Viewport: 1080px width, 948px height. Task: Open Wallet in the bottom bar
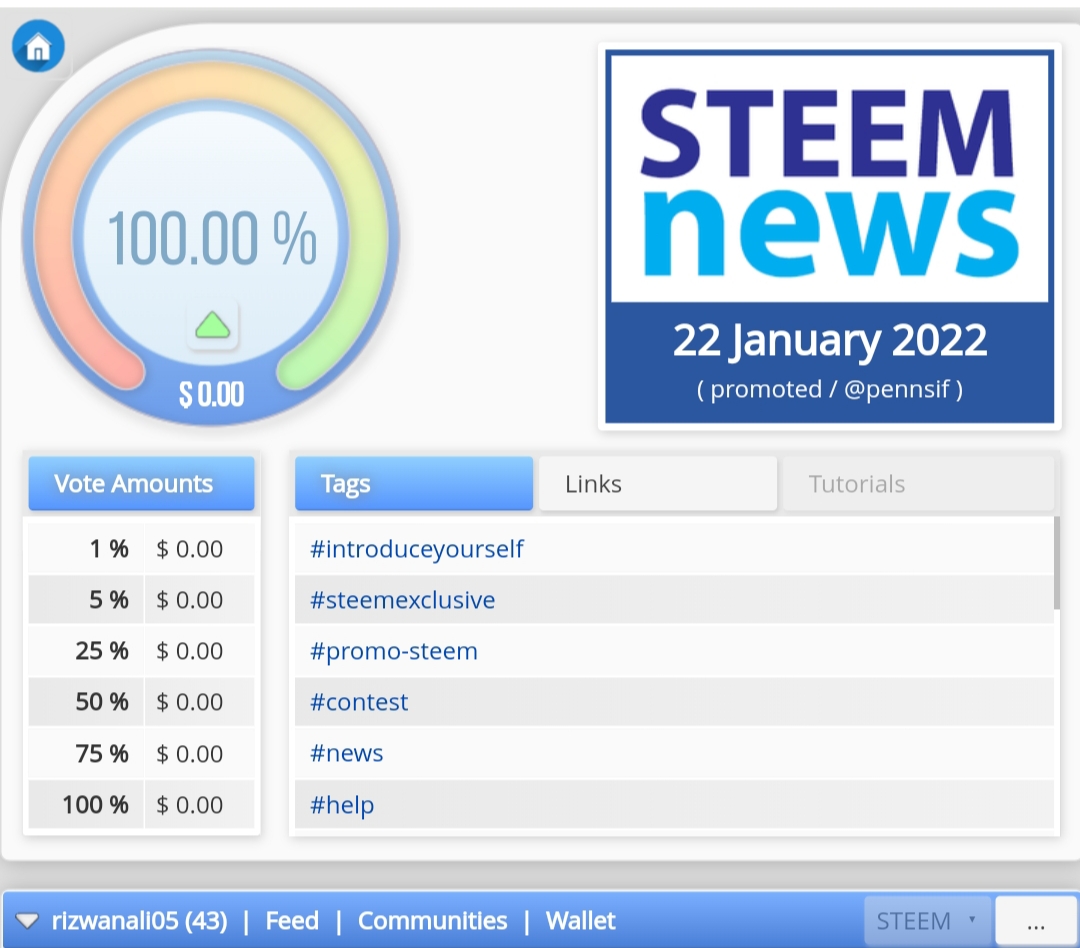(580, 920)
